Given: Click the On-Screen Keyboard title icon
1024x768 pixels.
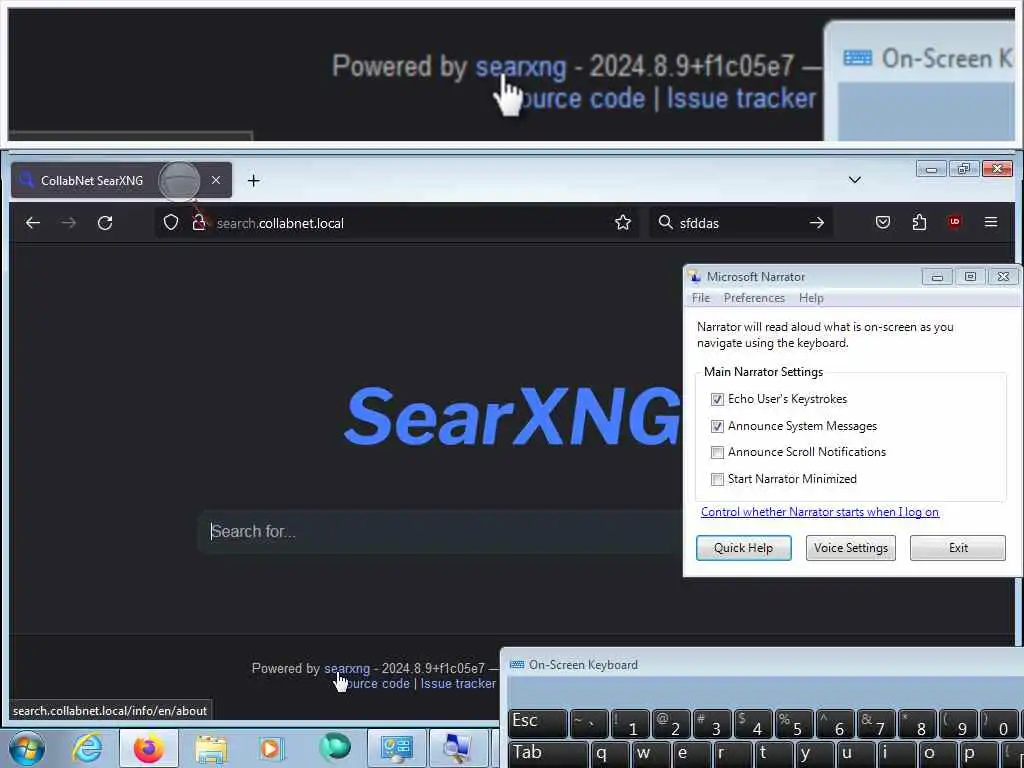Looking at the screenshot, I should click(x=517, y=665).
